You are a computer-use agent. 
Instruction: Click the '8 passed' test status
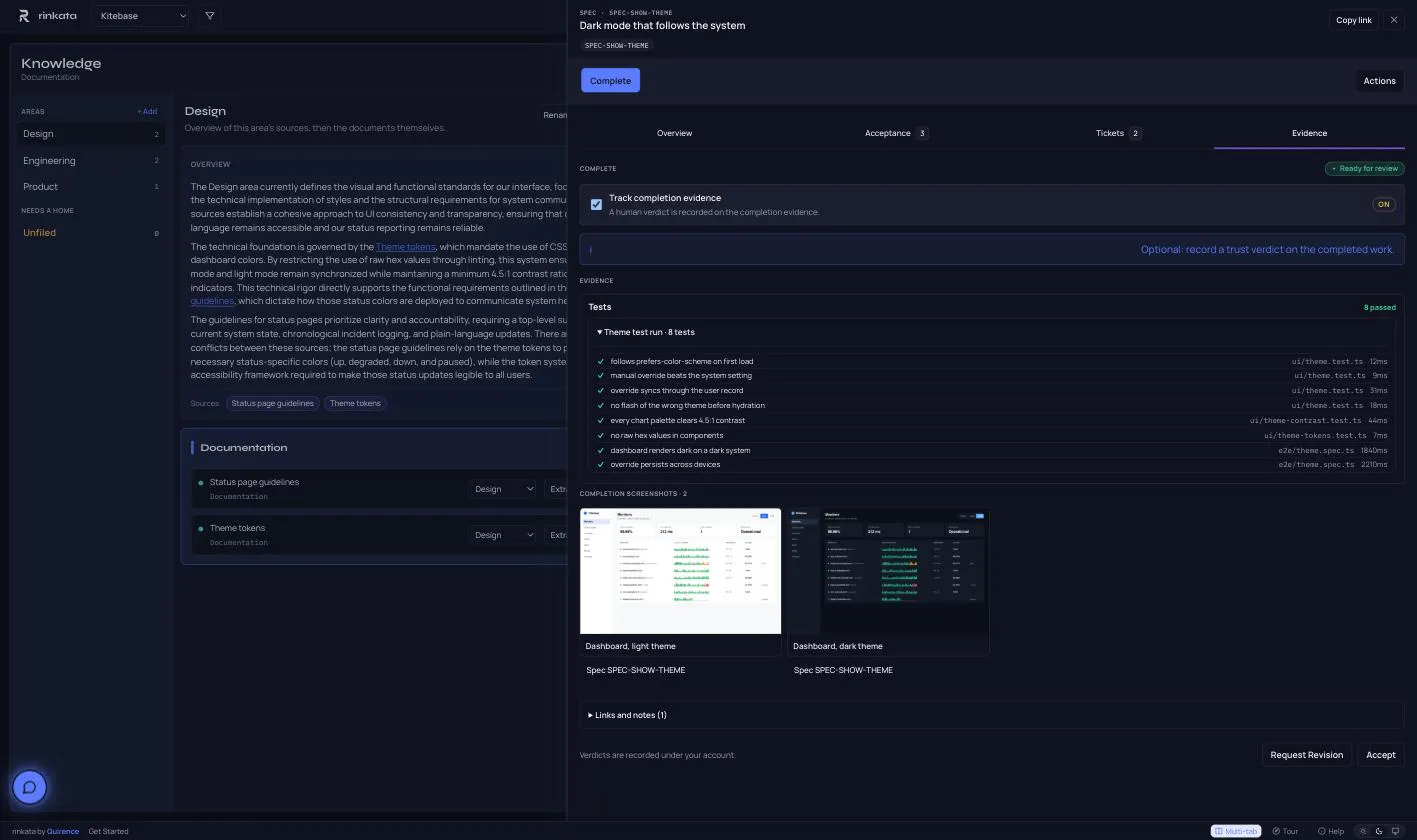[1379, 308]
